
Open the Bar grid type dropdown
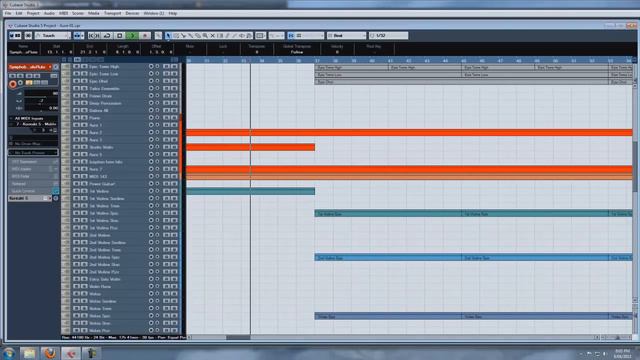(x=346, y=36)
